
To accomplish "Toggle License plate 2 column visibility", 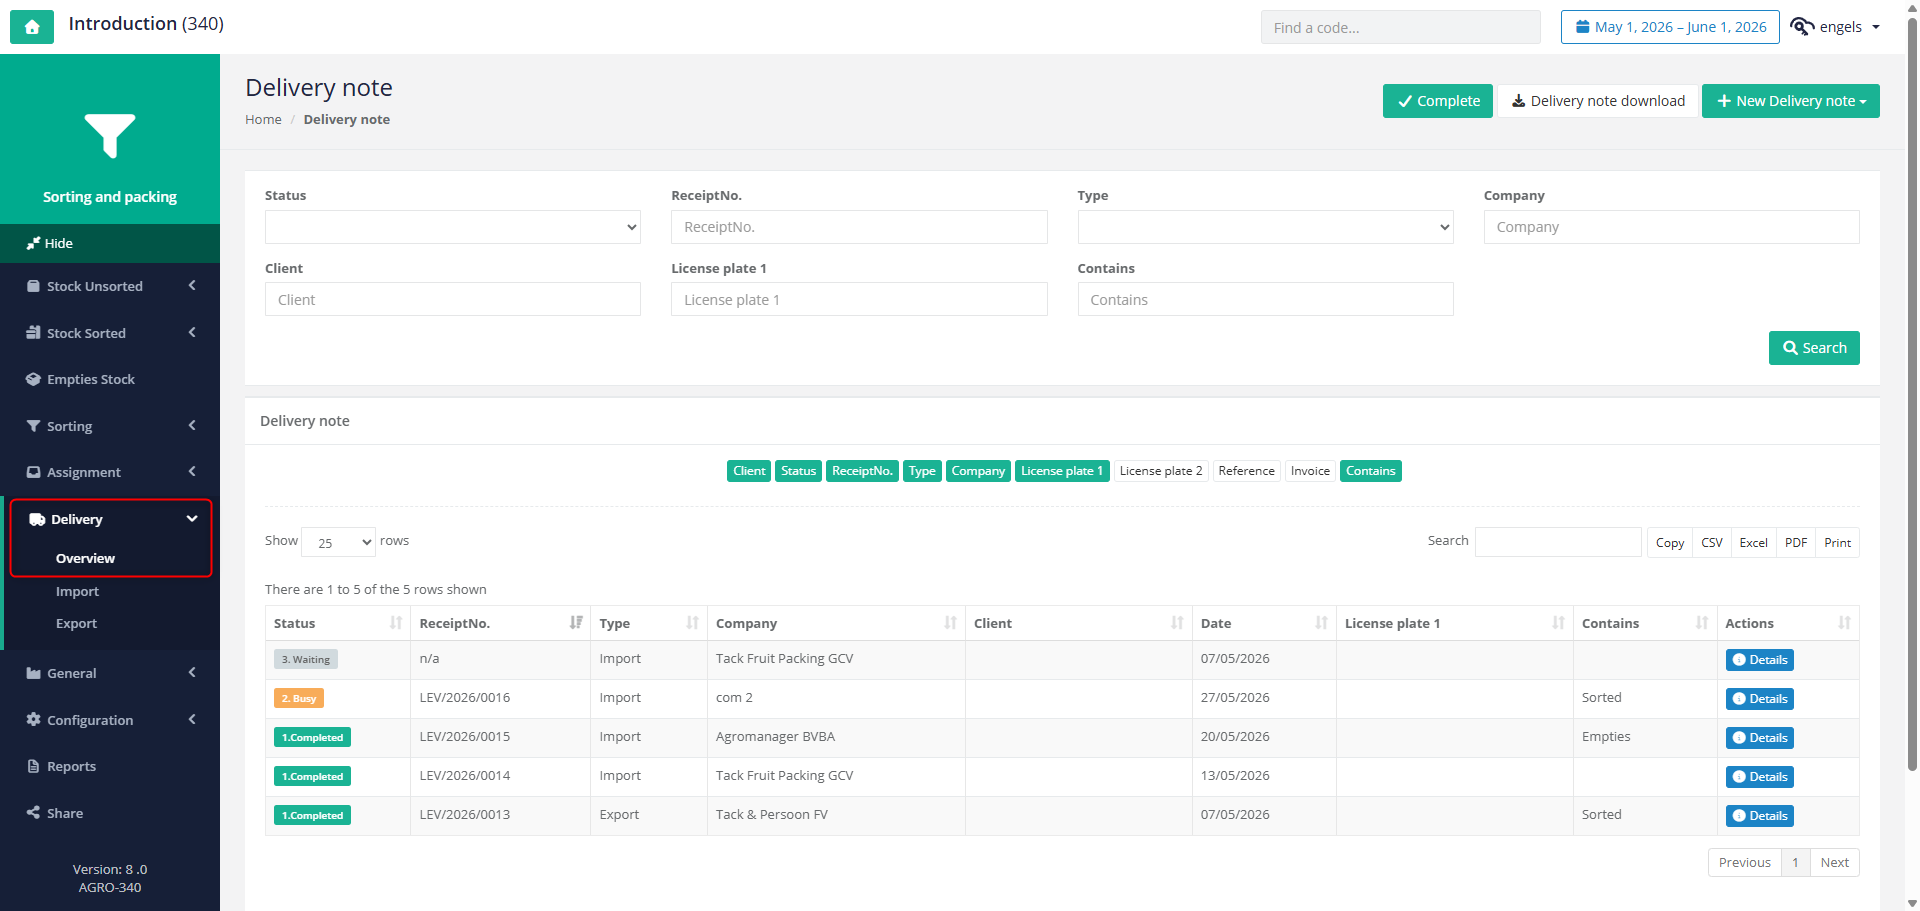I will [1161, 471].
